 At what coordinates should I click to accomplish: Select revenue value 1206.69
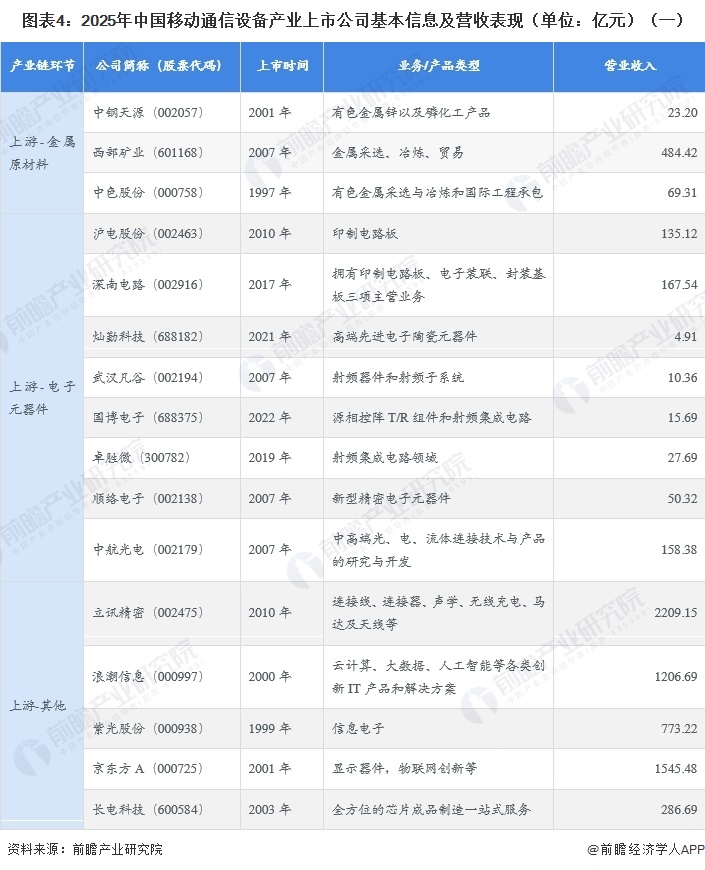676,676
